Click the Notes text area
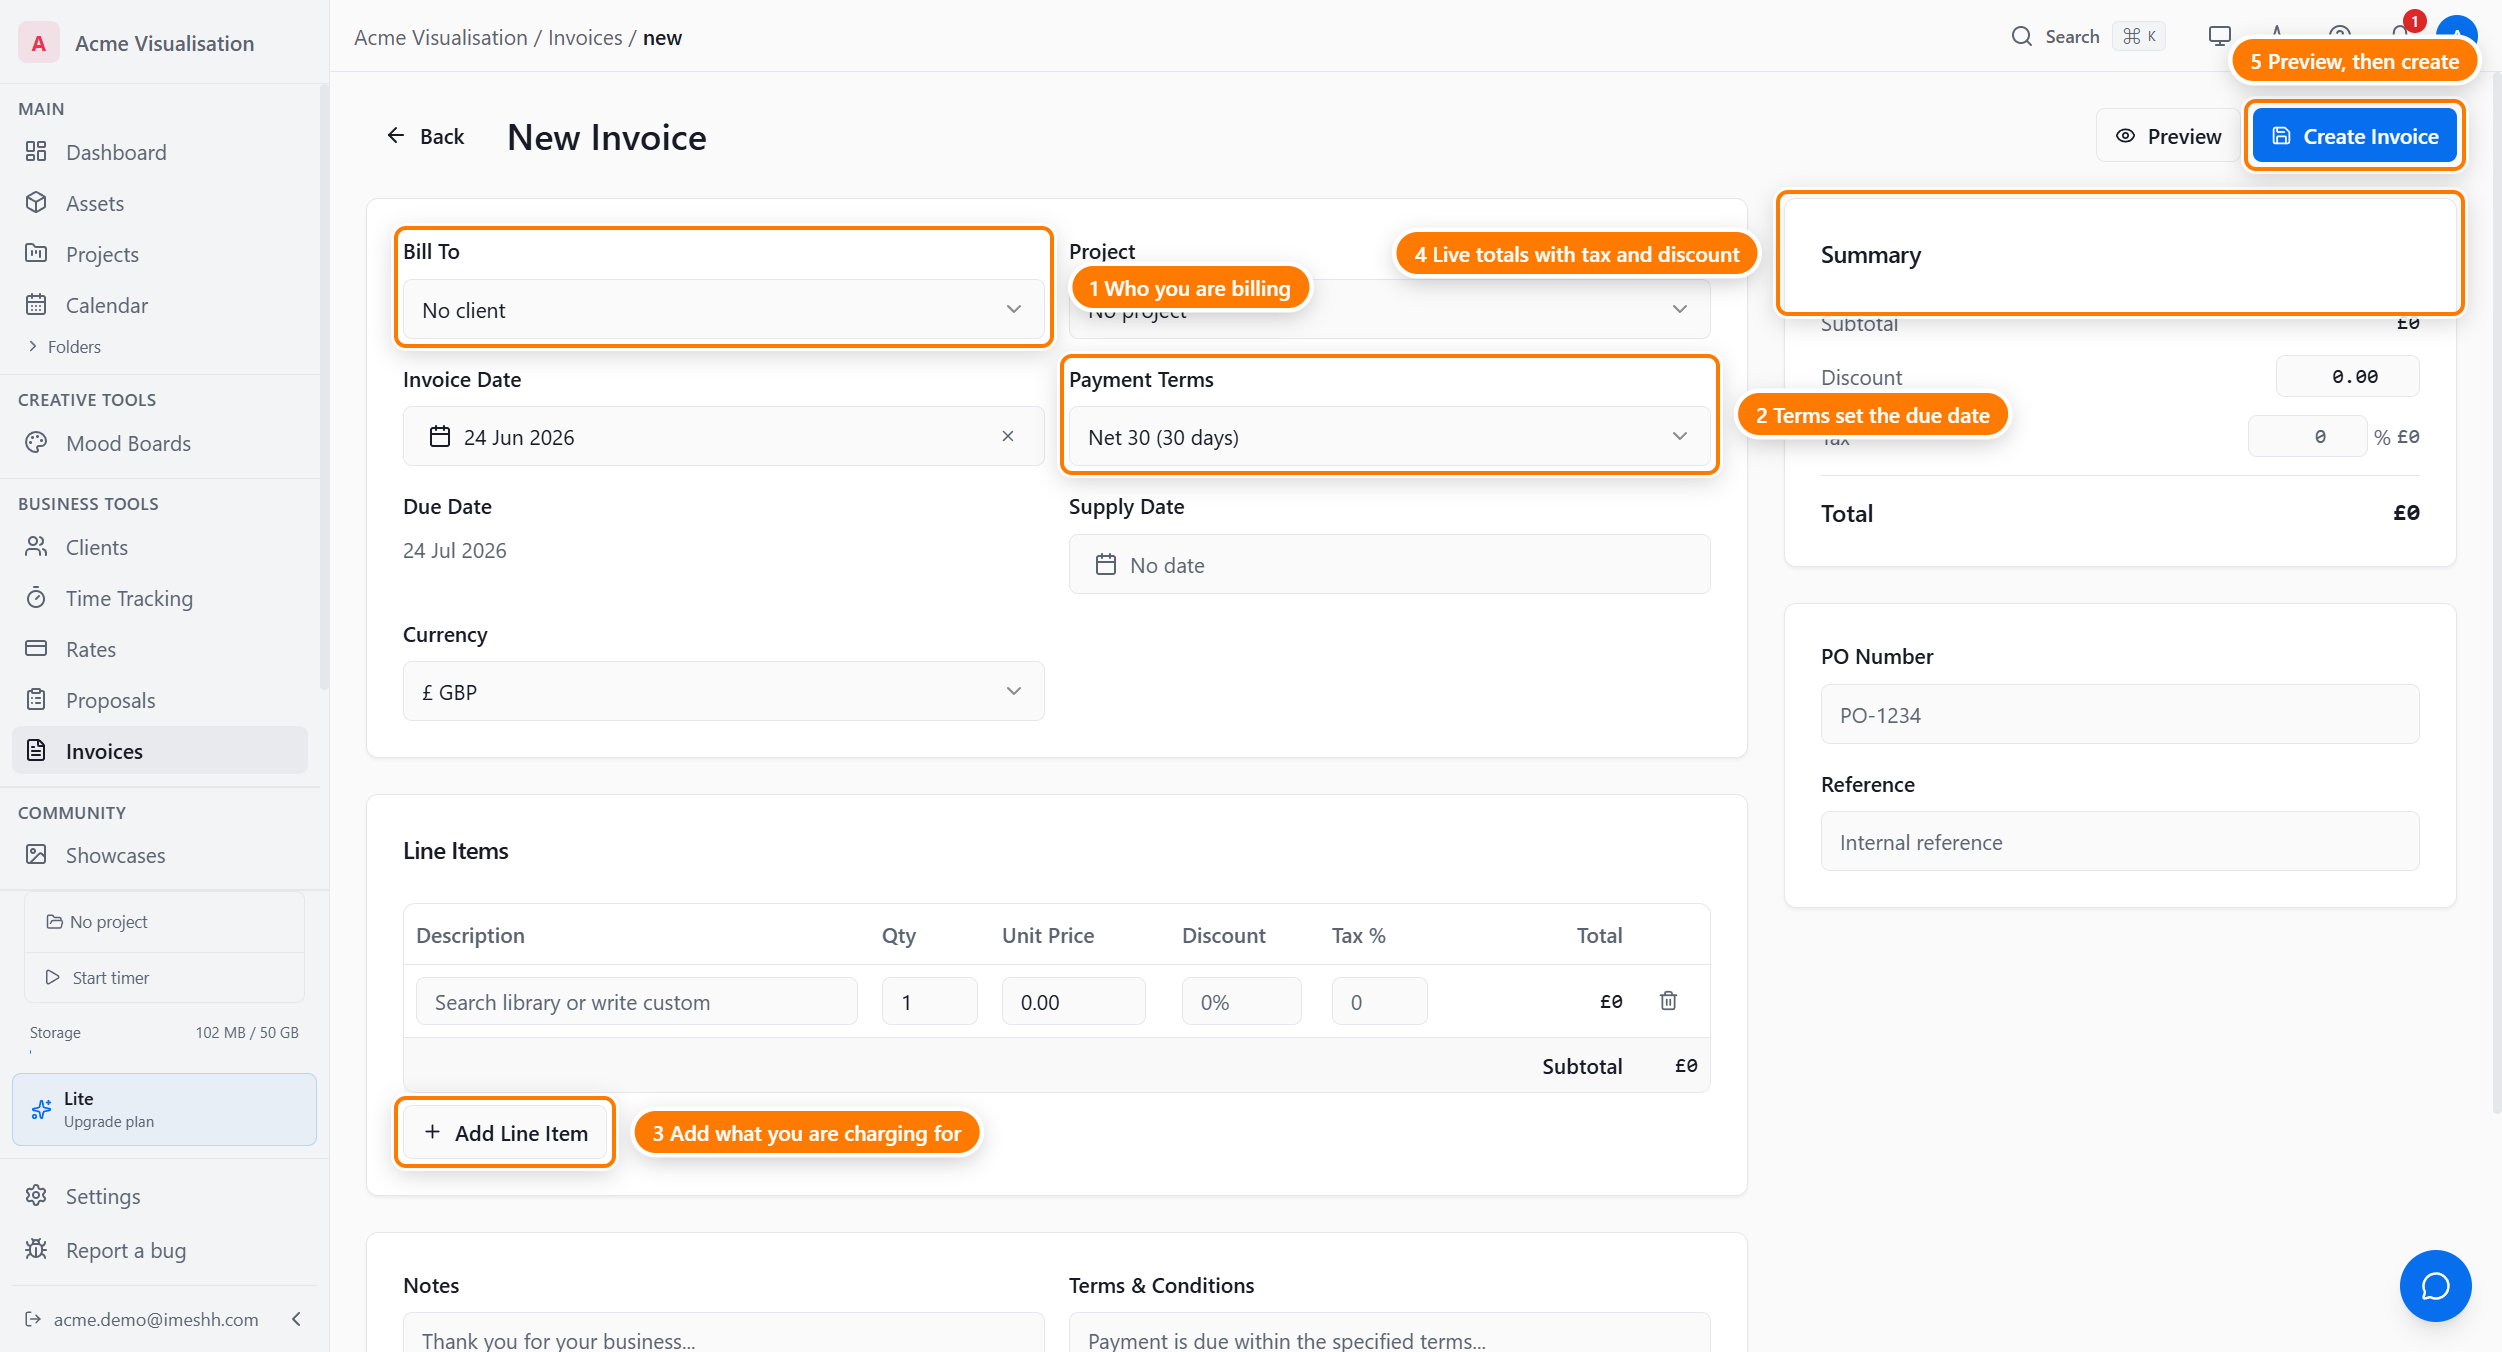Viewport: 2502px width, 1352px height. (x=723, y=1333)
